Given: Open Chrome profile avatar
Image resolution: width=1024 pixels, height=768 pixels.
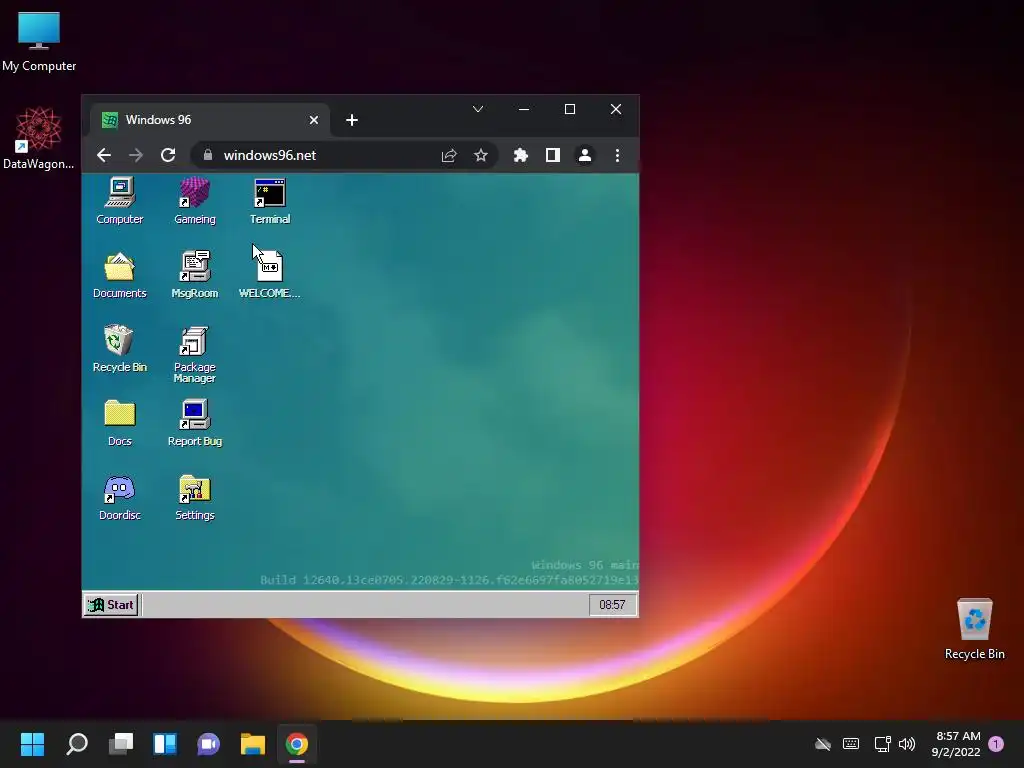Looking at the screenshot, I should pyautogui.click(x=585, y=155).
